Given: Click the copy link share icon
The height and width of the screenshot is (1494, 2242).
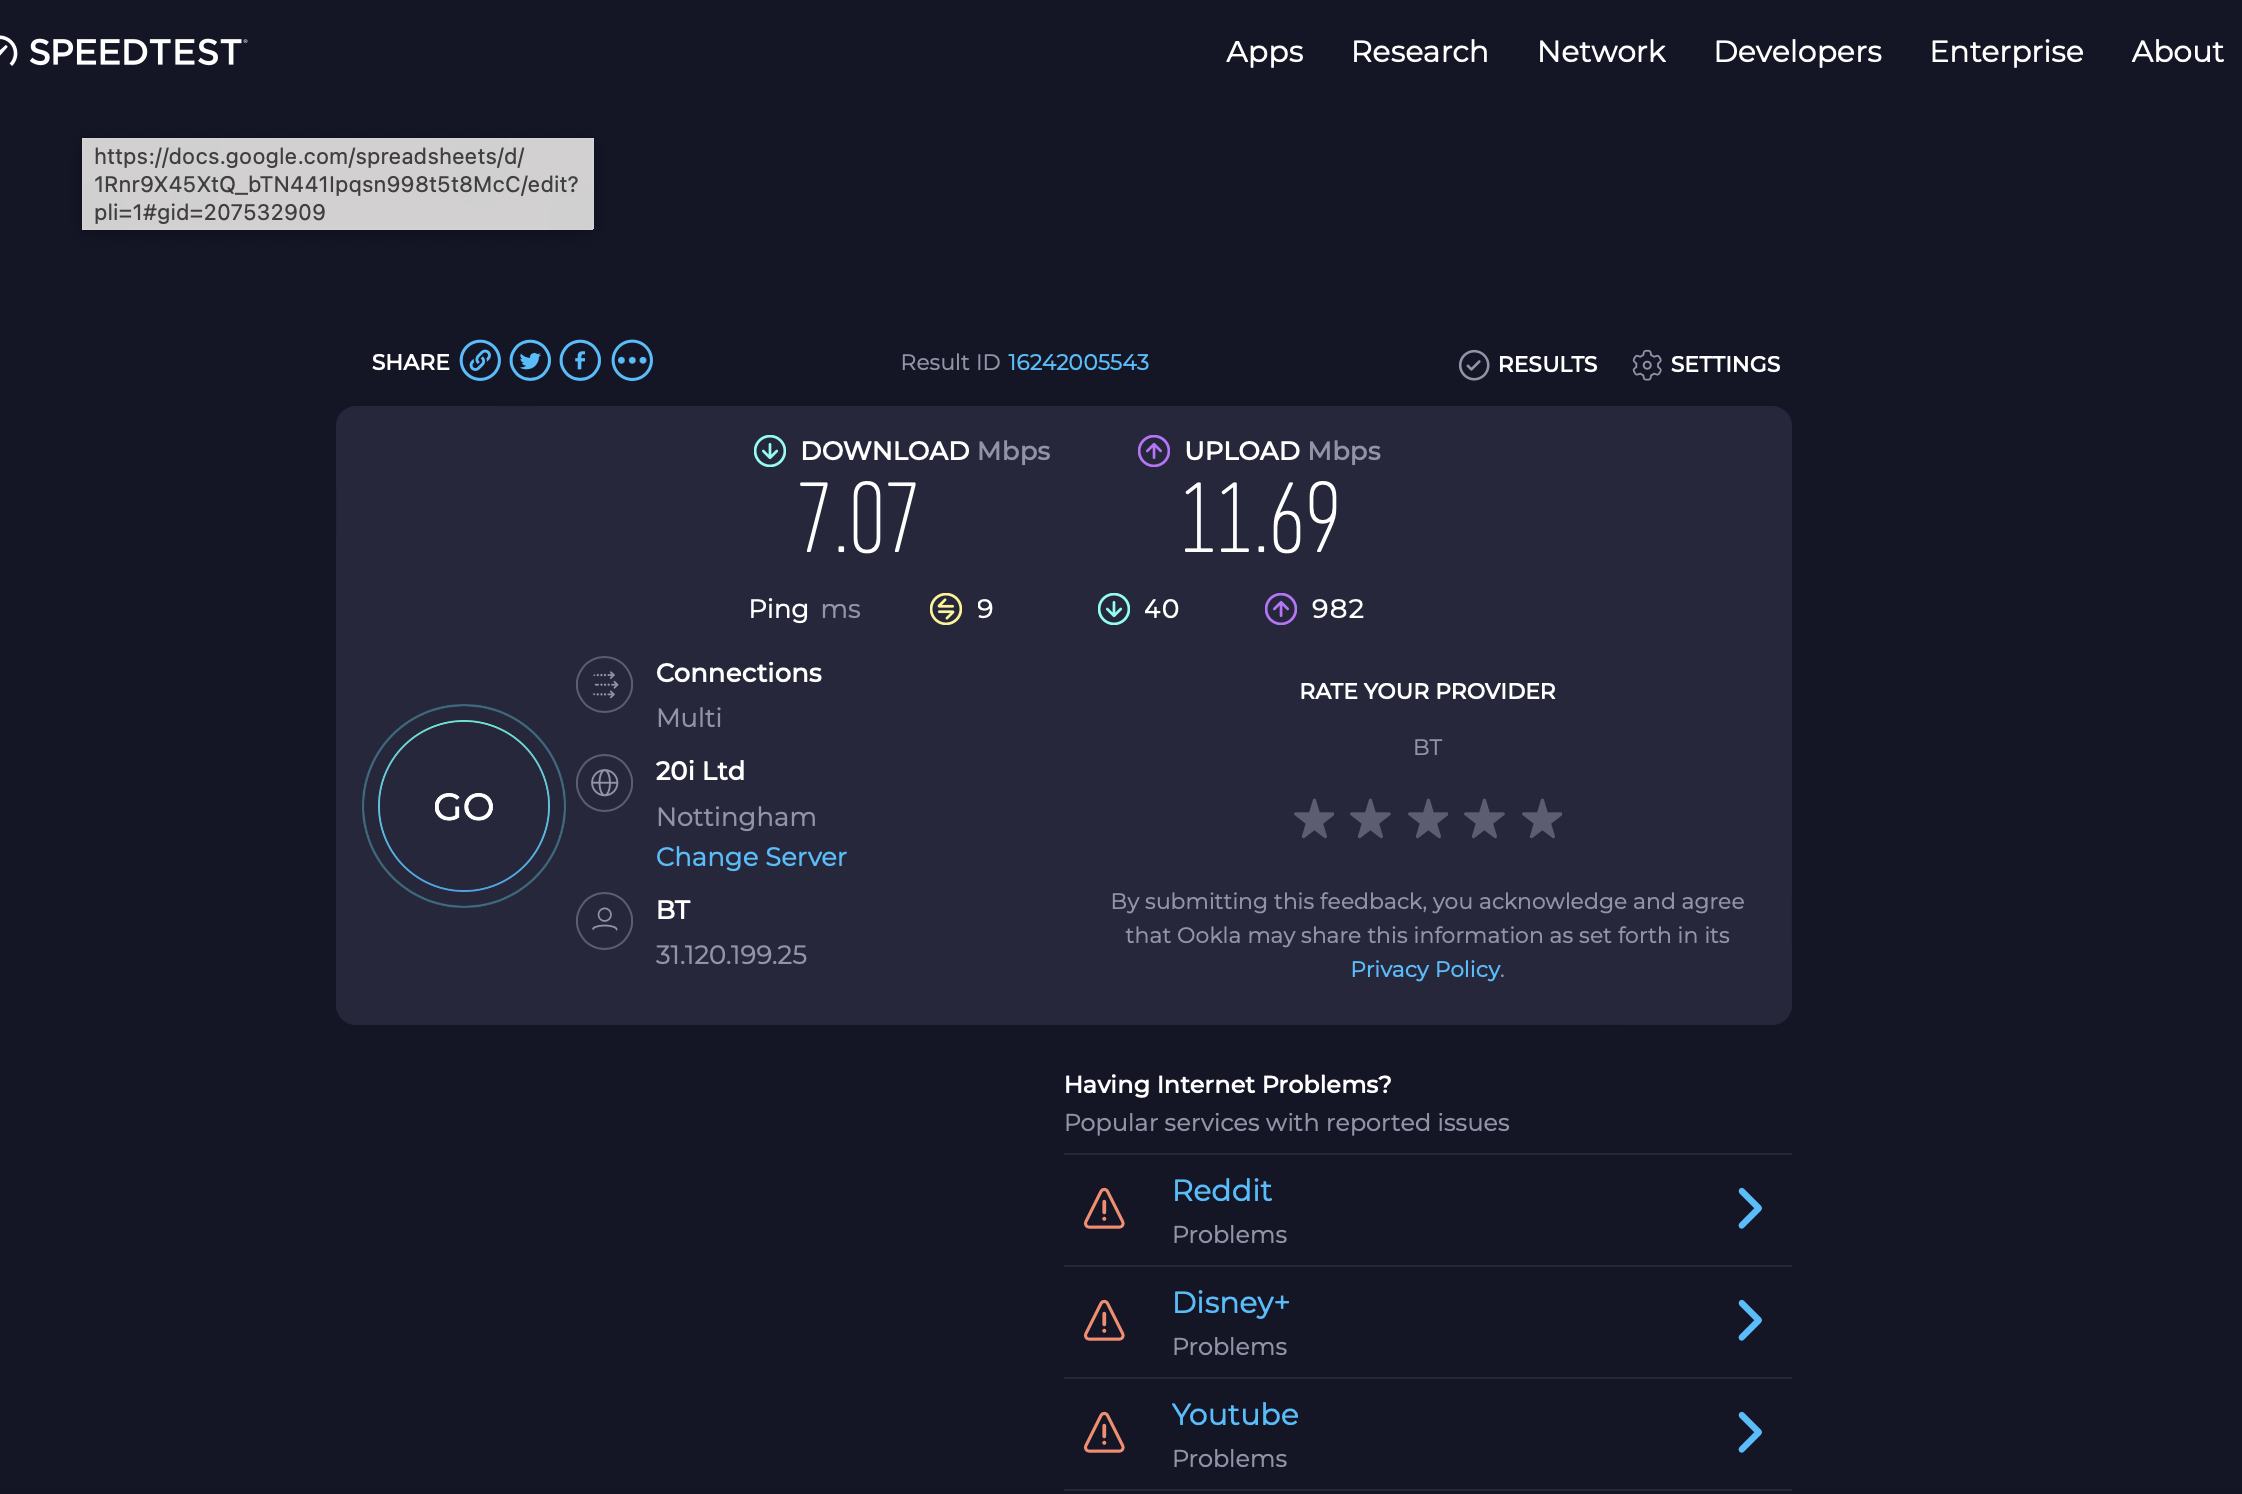Looking at the screenshot, I should [480, 361].
